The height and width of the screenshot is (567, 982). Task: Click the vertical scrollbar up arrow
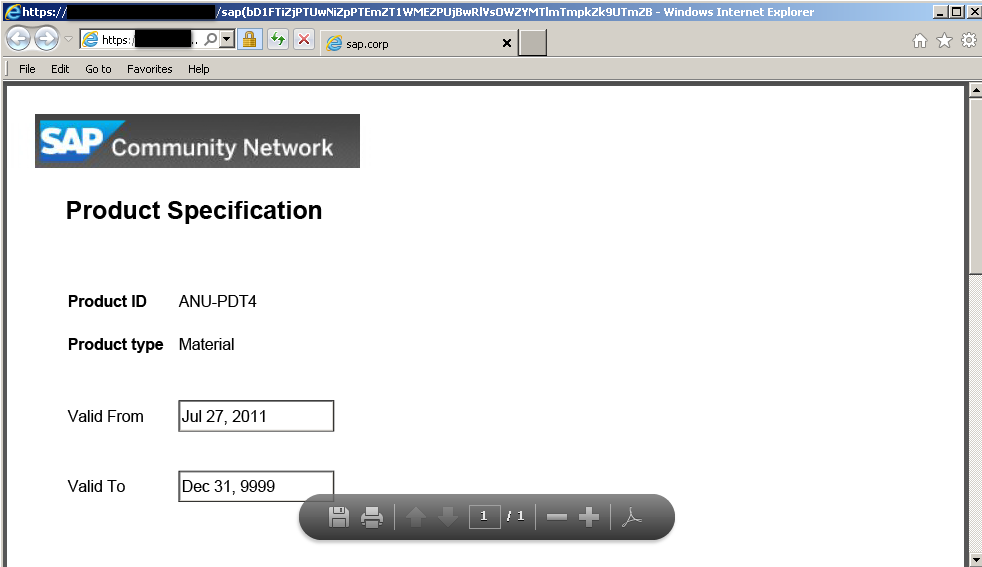tap(975, 90)
